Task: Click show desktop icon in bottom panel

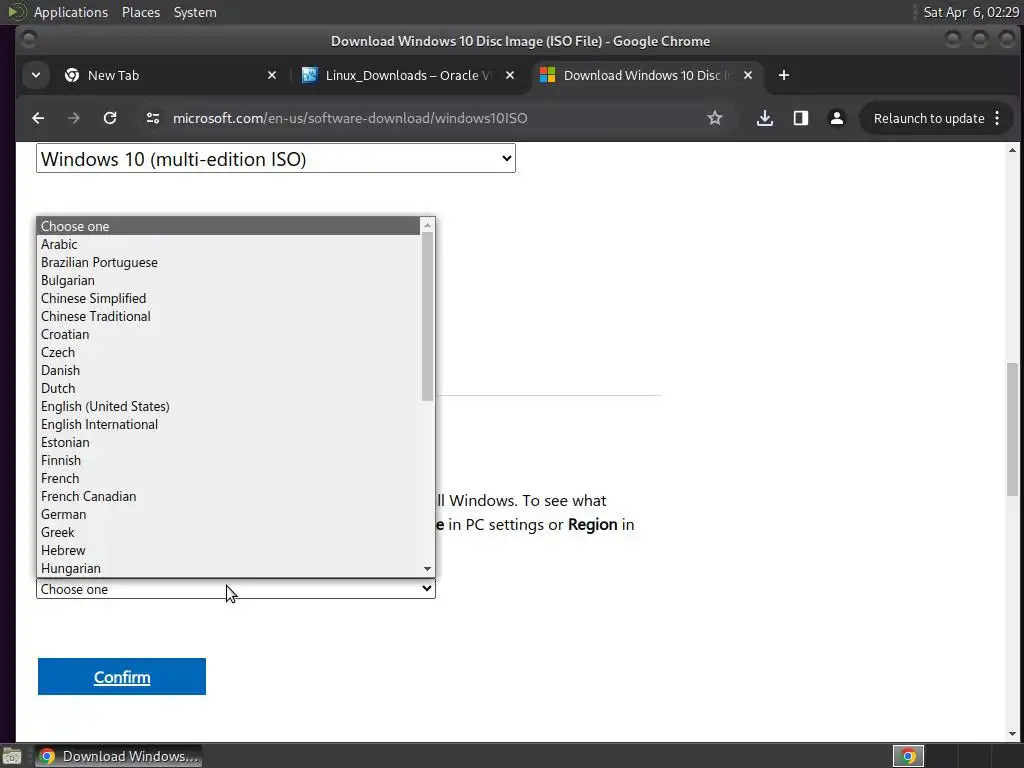Action: tap(11, 756)
